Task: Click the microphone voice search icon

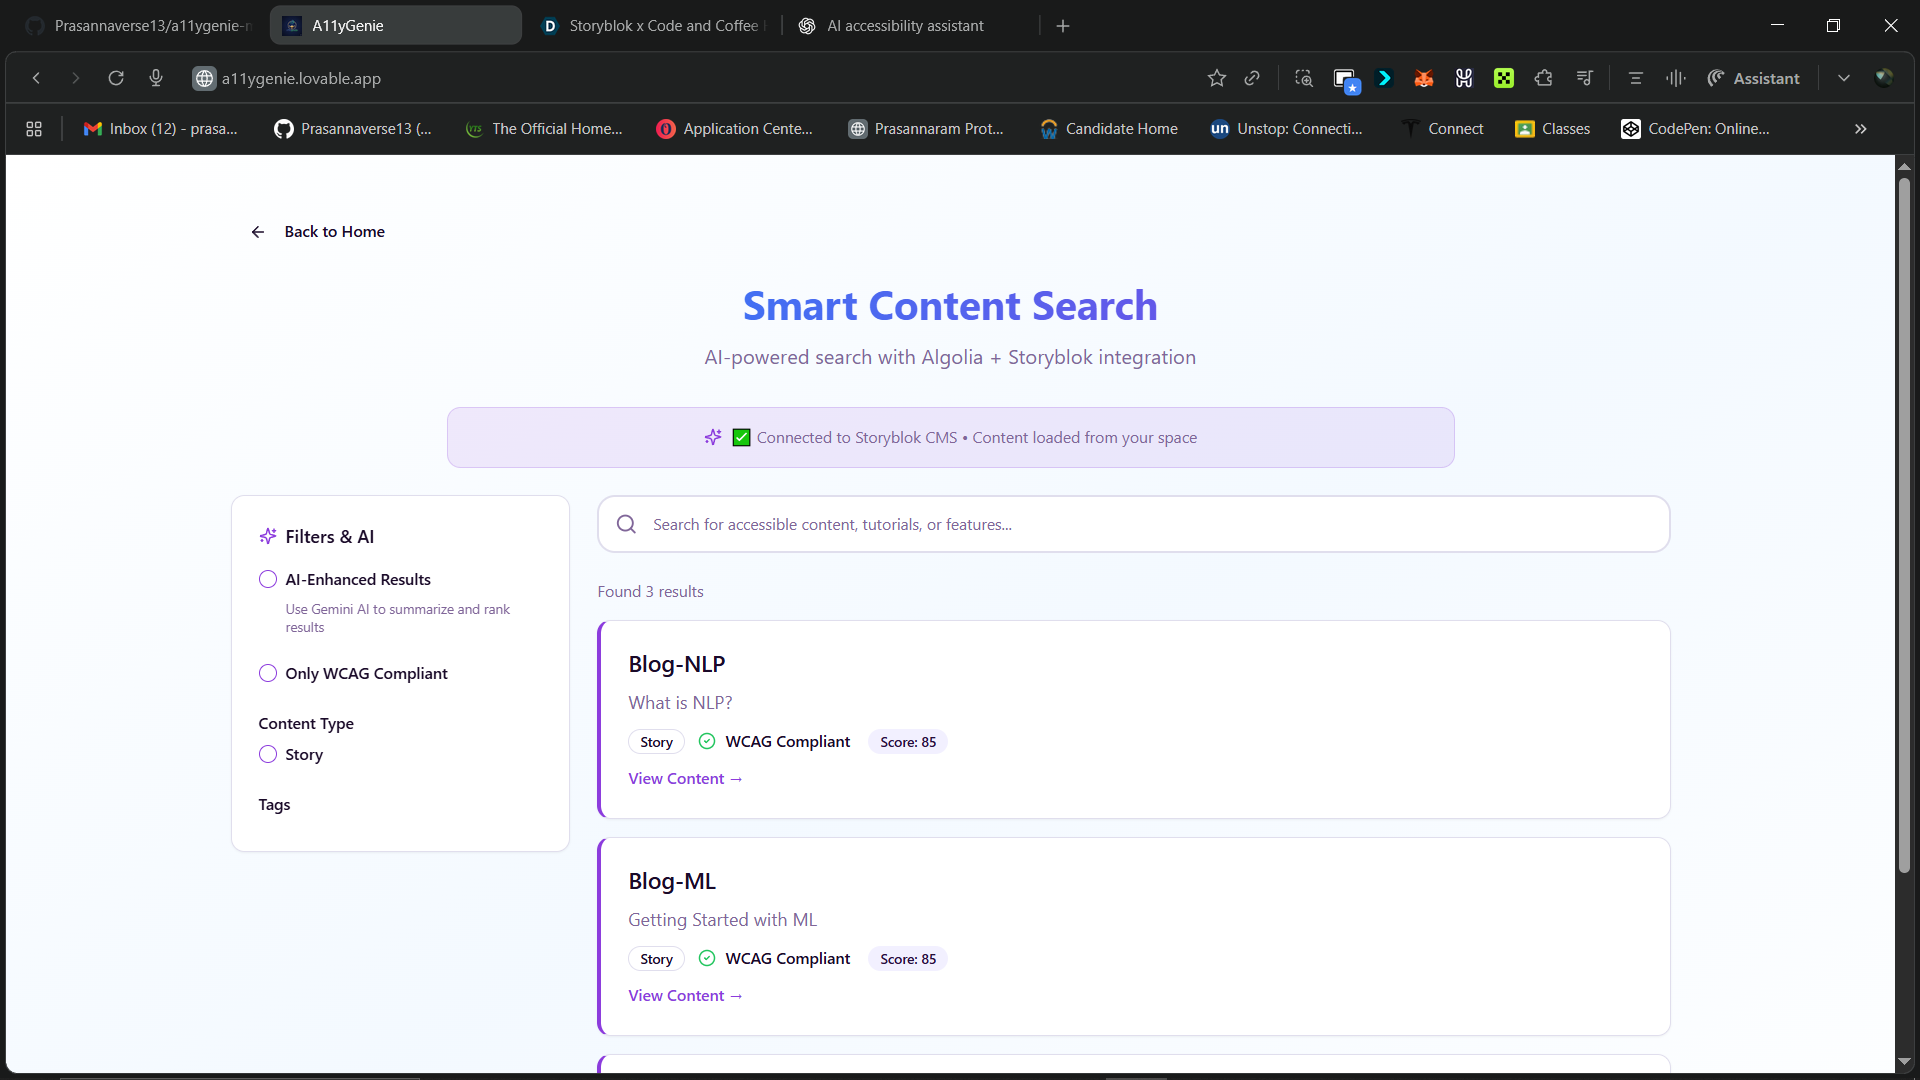Action: tap(156, 78)
